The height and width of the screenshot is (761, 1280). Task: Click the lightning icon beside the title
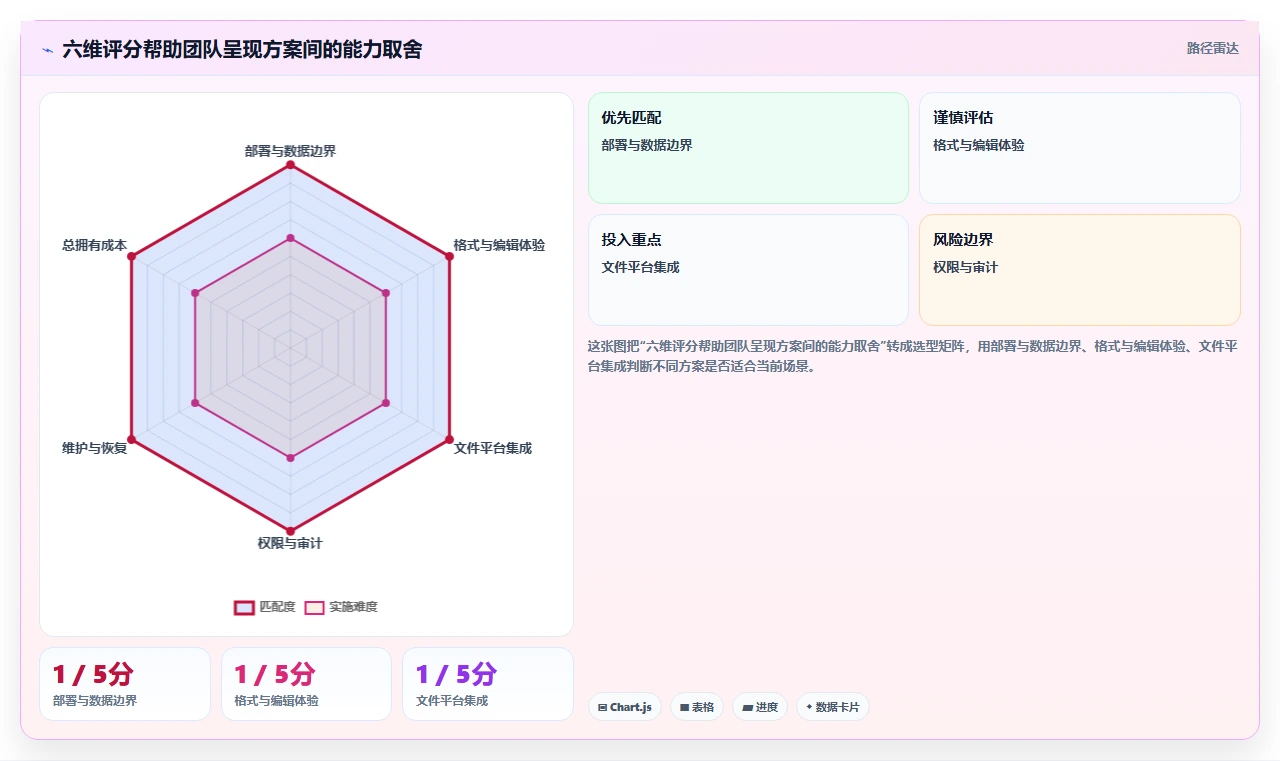47,49
